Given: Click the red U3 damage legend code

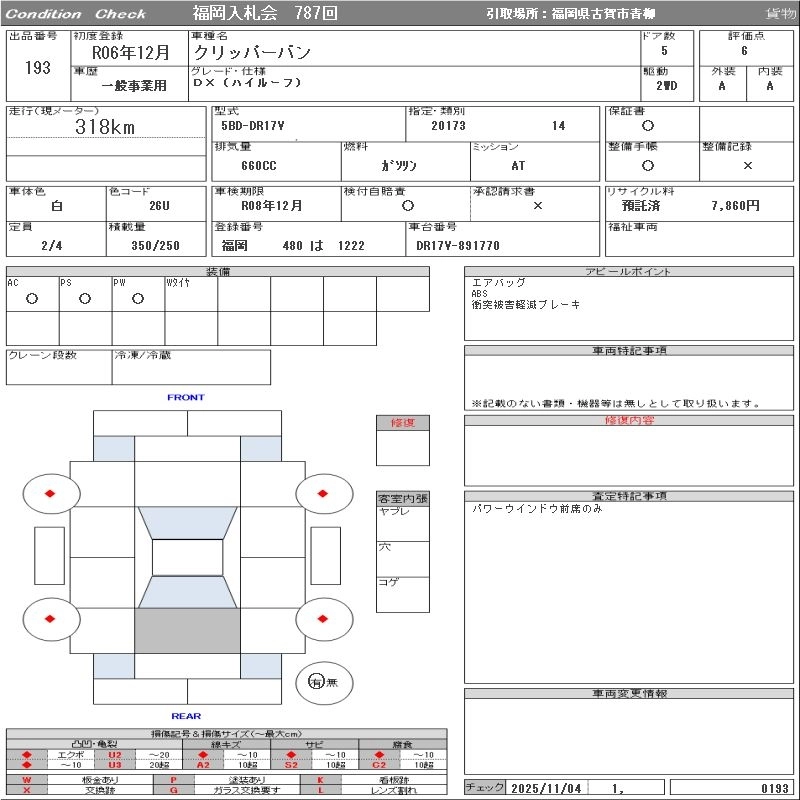Looking at the screenshot, I should (115, 765).
